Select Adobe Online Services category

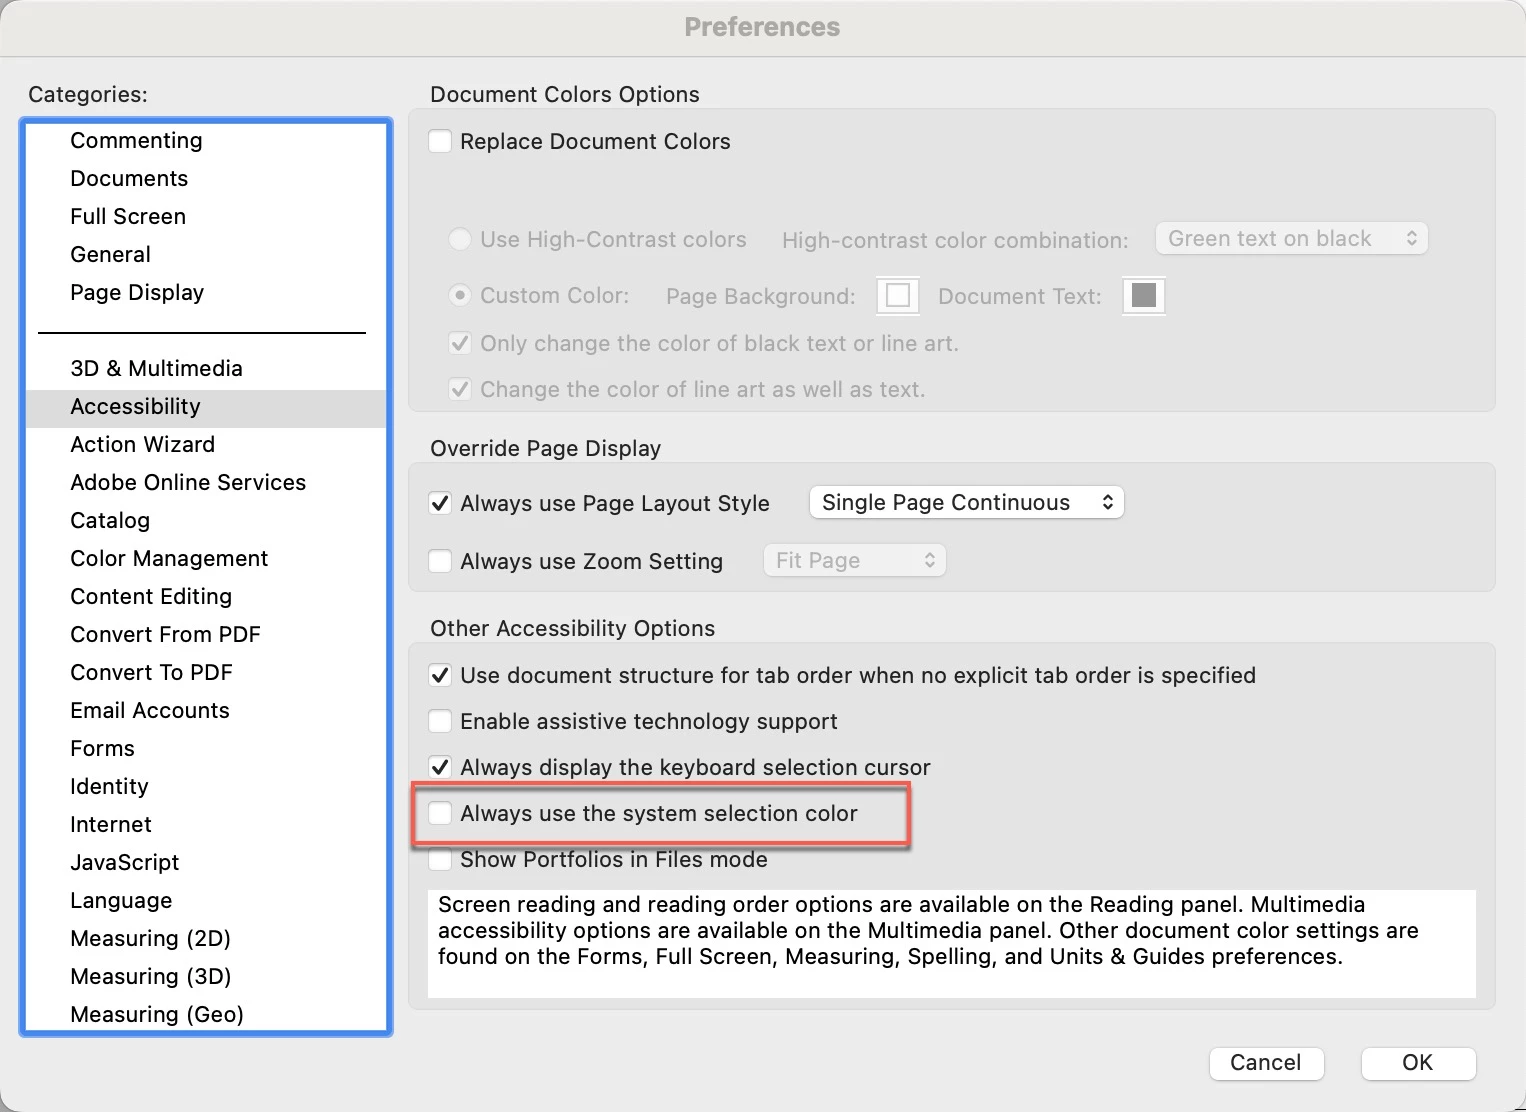point(206,482)
